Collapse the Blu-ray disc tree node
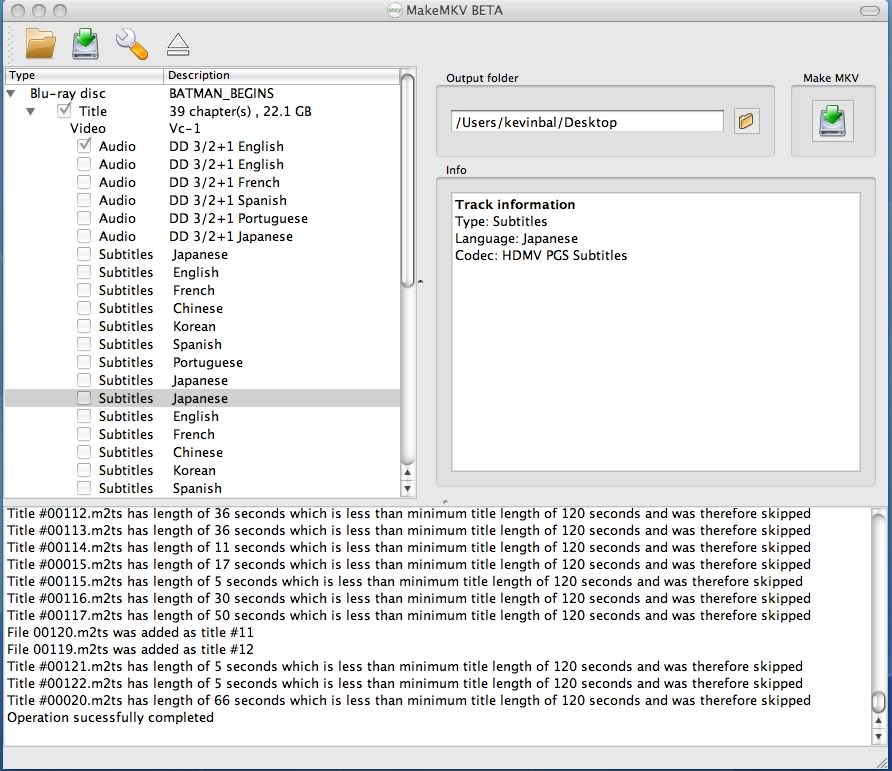 click(11, 93)
